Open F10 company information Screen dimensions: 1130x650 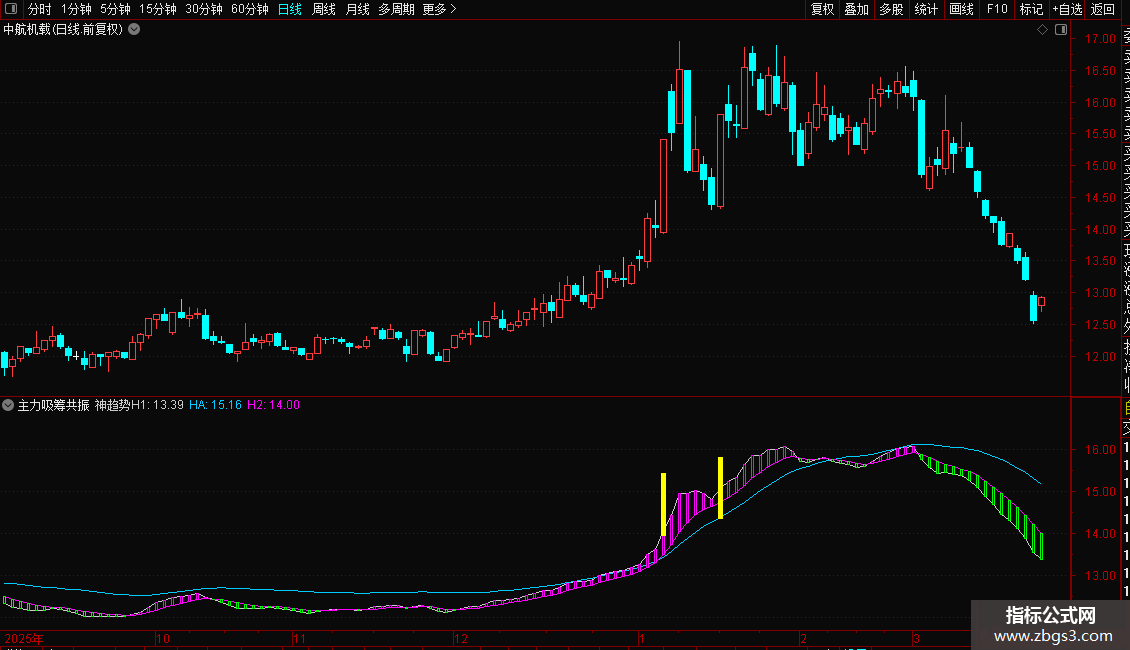997,9
